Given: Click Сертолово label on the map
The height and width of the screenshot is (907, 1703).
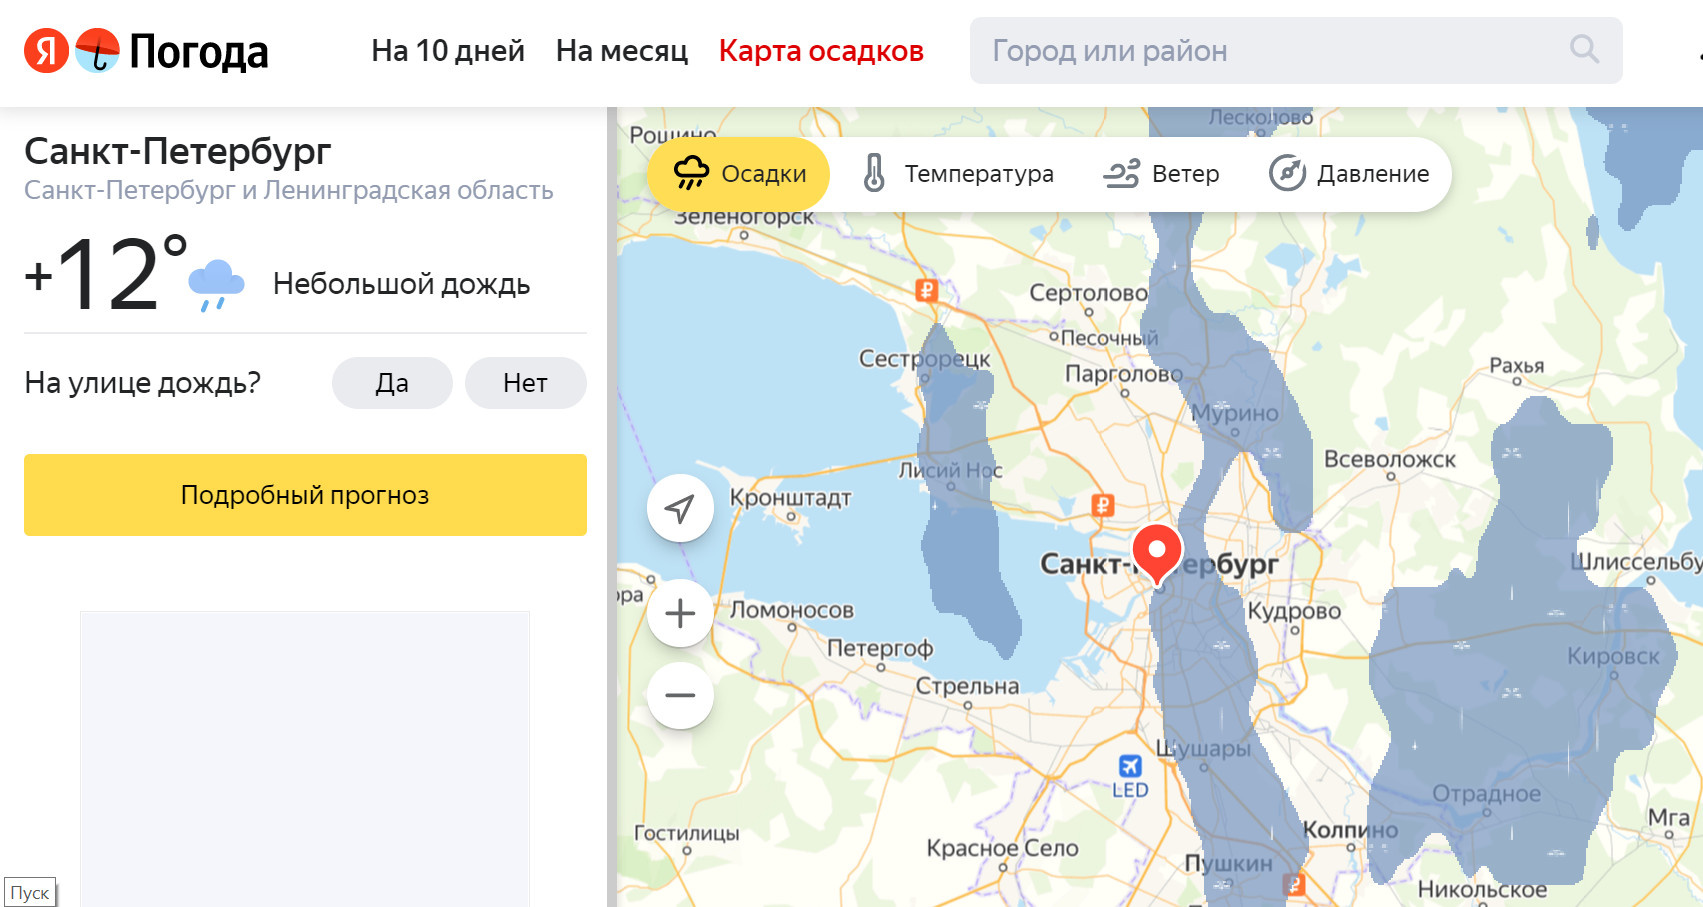Looking at the screenshot, I should click(x=1088, y=293).
